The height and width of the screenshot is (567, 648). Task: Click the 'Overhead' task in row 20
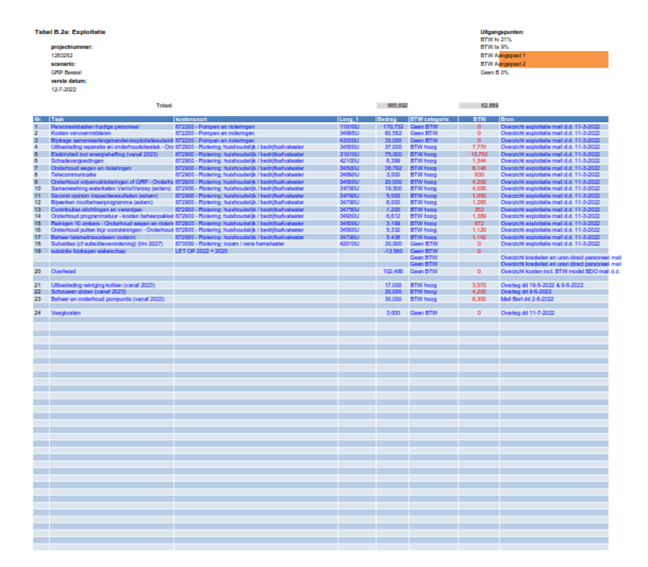click(63, 271)
